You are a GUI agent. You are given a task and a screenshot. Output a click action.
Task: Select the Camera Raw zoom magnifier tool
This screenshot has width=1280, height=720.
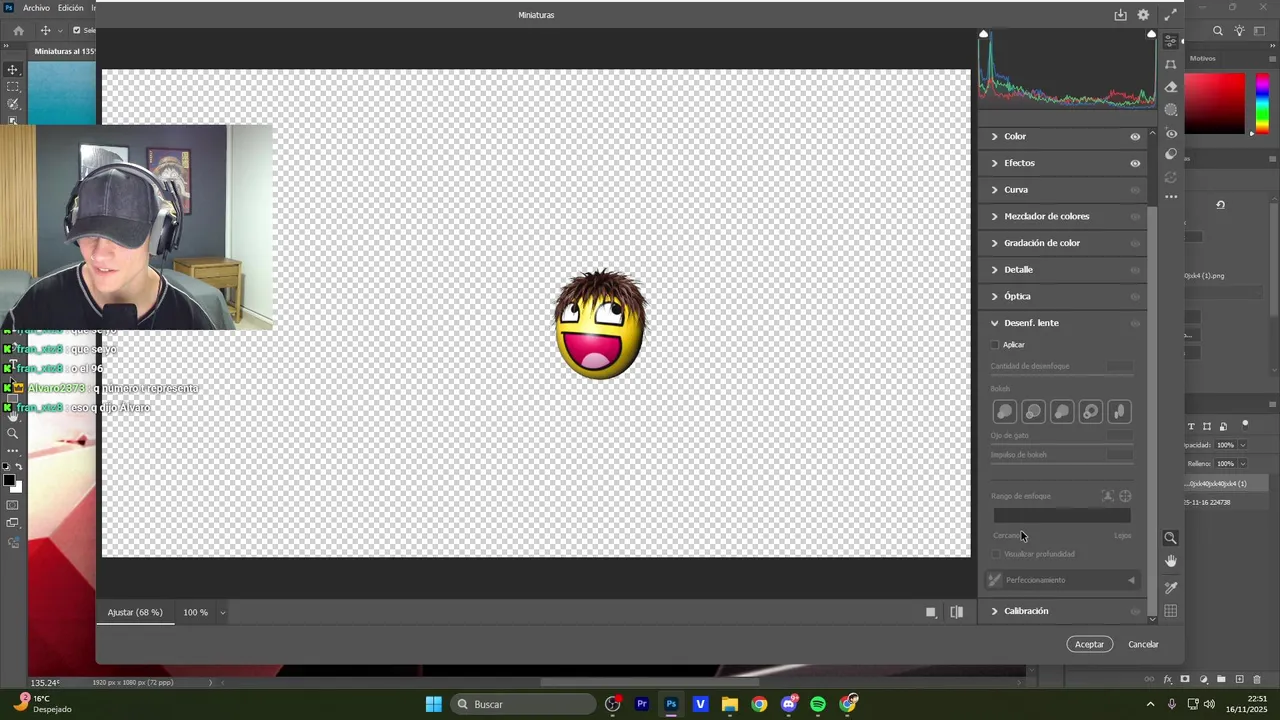[x=1171, y=538]
